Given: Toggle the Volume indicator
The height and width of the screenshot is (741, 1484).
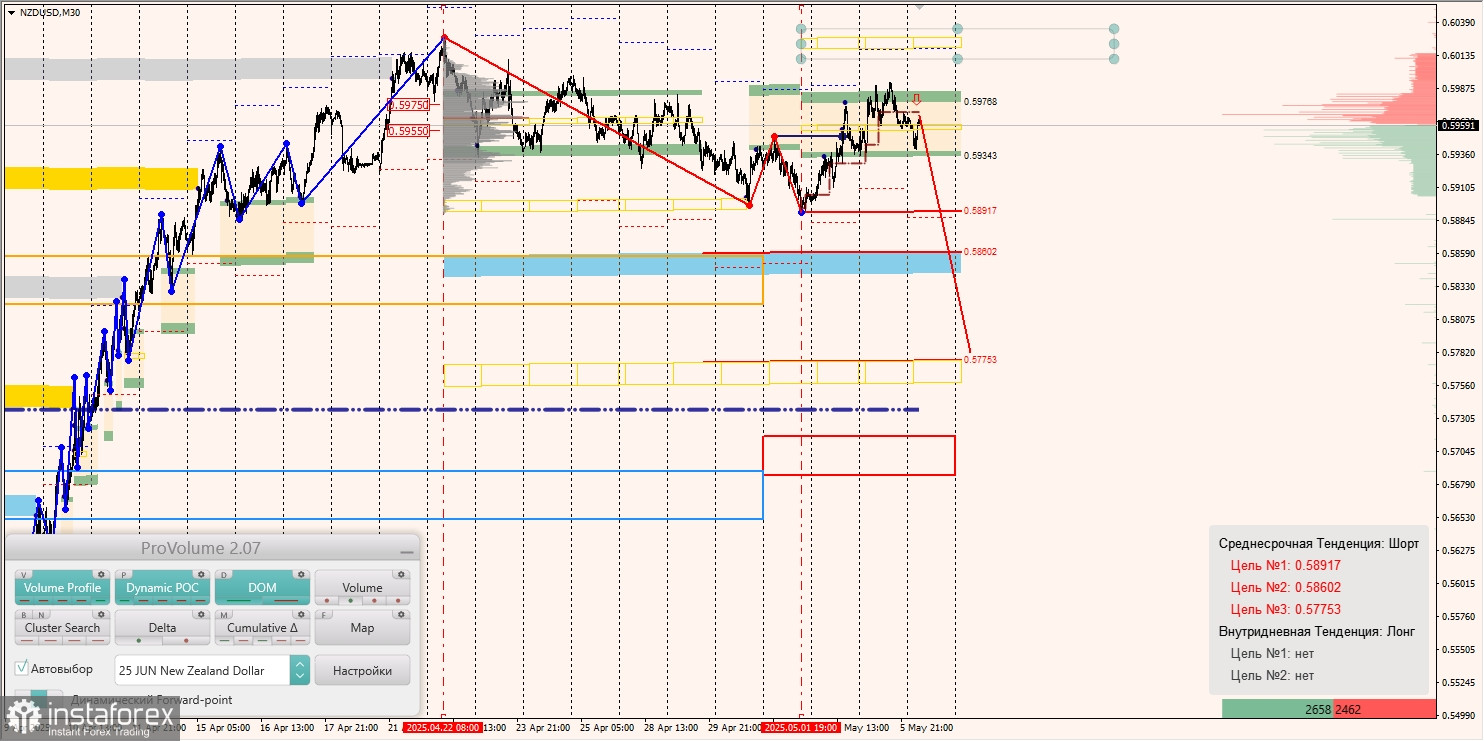Looking at the screenshot, I should [x=362, y=588].
